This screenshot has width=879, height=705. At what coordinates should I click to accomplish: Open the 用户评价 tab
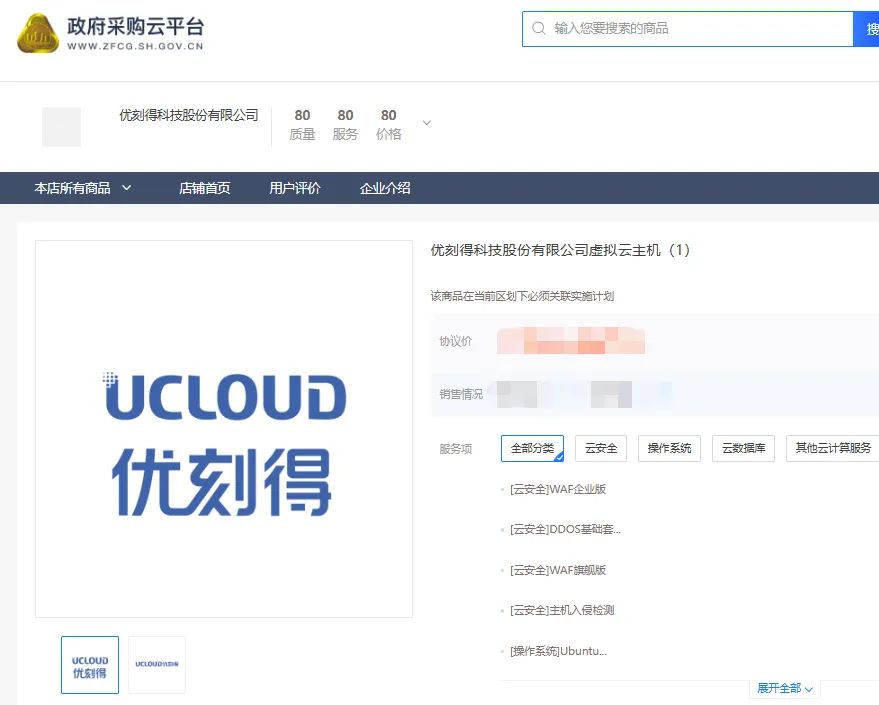(295, 188)
